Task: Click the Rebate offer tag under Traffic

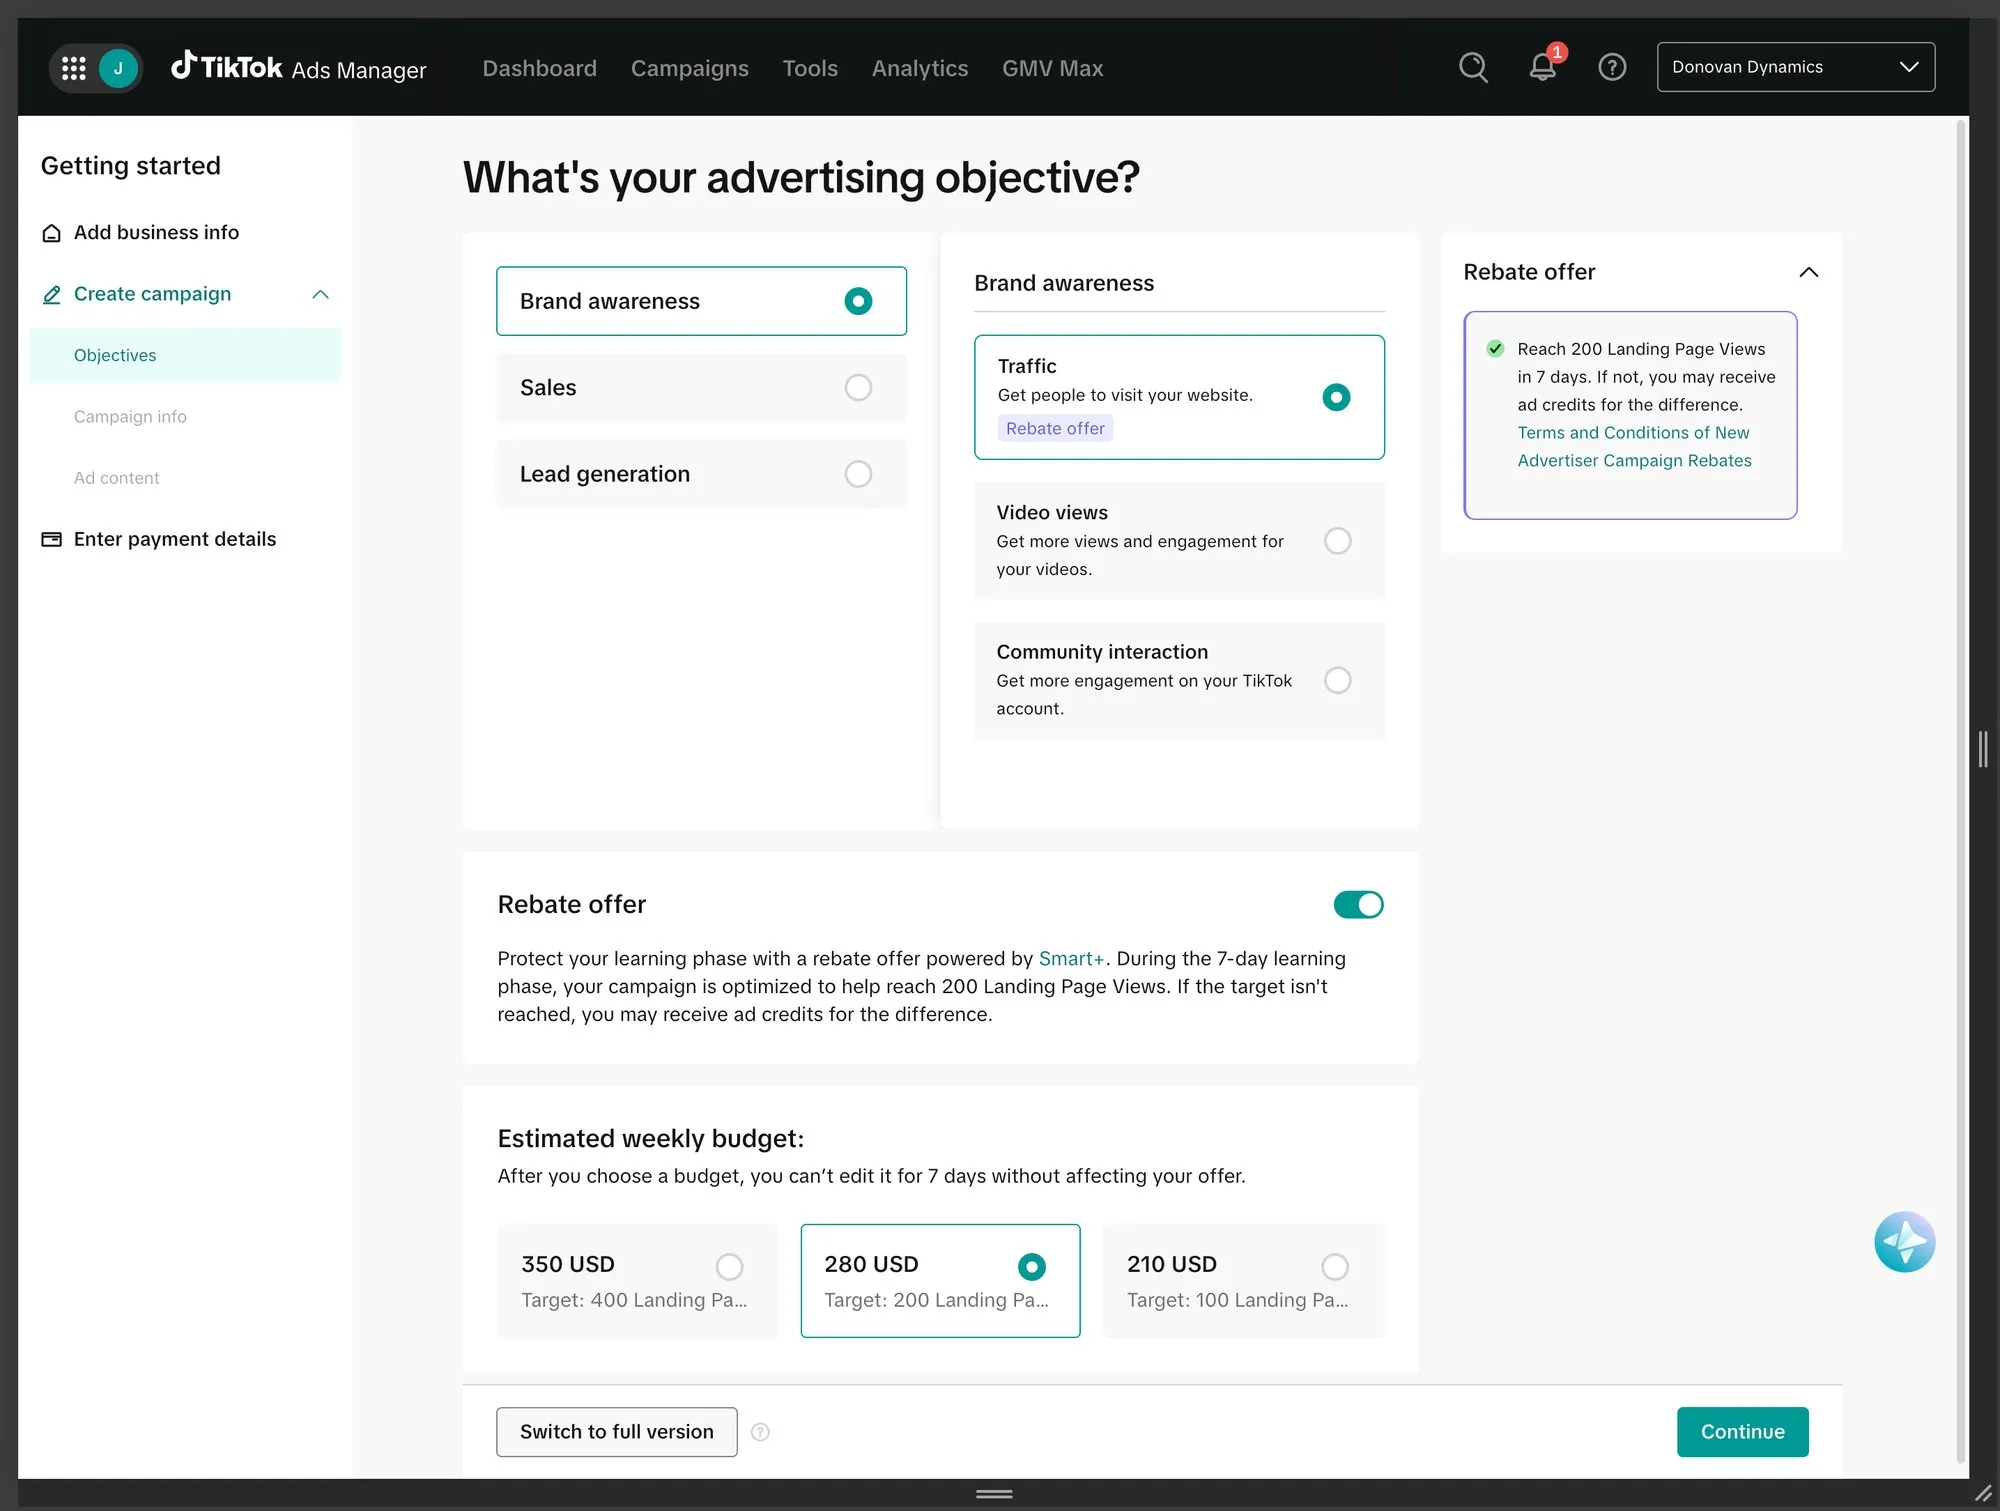Action: [1055, 428]
